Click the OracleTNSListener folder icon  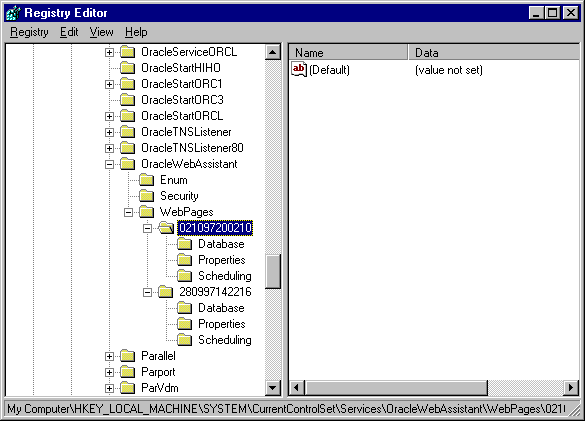click(x=128, y=132)
